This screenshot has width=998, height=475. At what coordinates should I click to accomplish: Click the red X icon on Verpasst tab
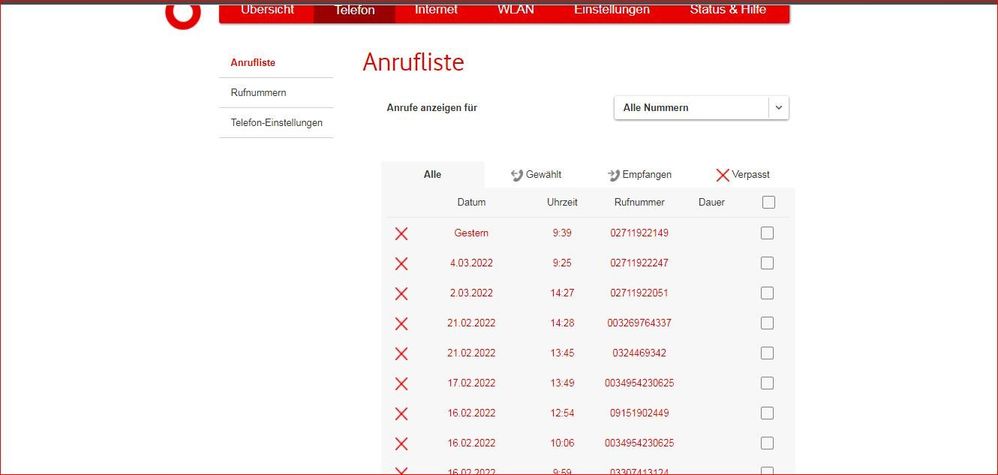pyautogui.click(x=722, y=175)
